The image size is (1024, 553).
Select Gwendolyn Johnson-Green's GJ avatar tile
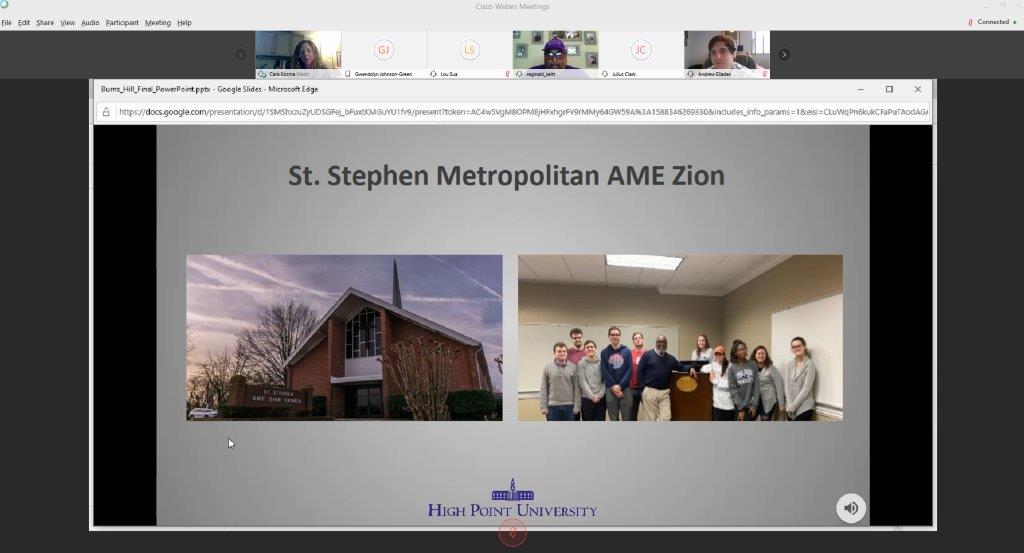point(383,55)
